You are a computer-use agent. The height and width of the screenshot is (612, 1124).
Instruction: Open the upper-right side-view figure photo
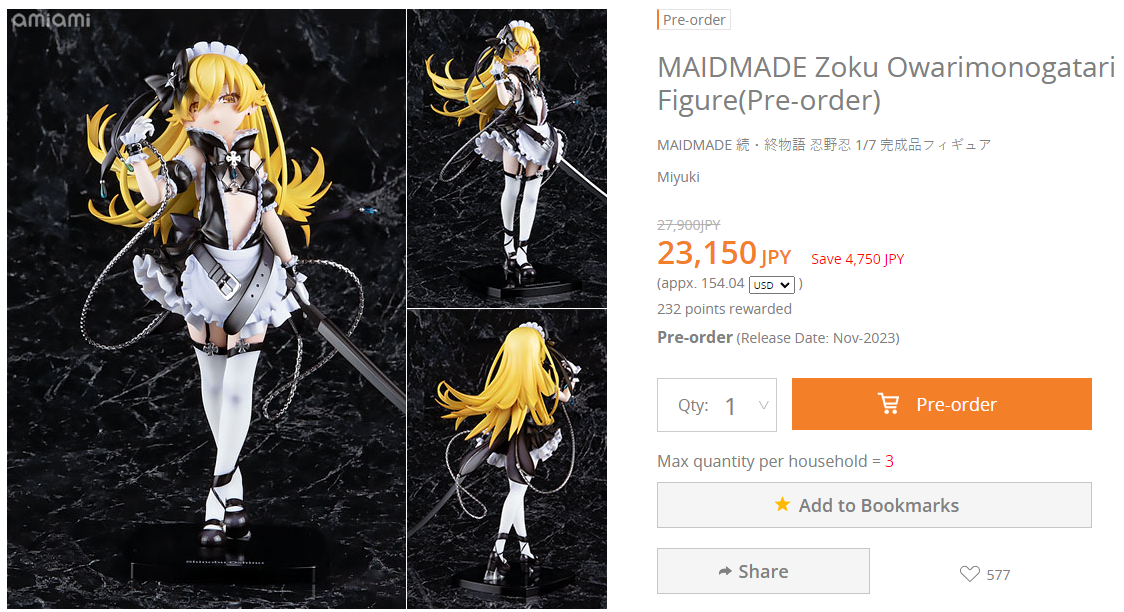pos(507,158)
